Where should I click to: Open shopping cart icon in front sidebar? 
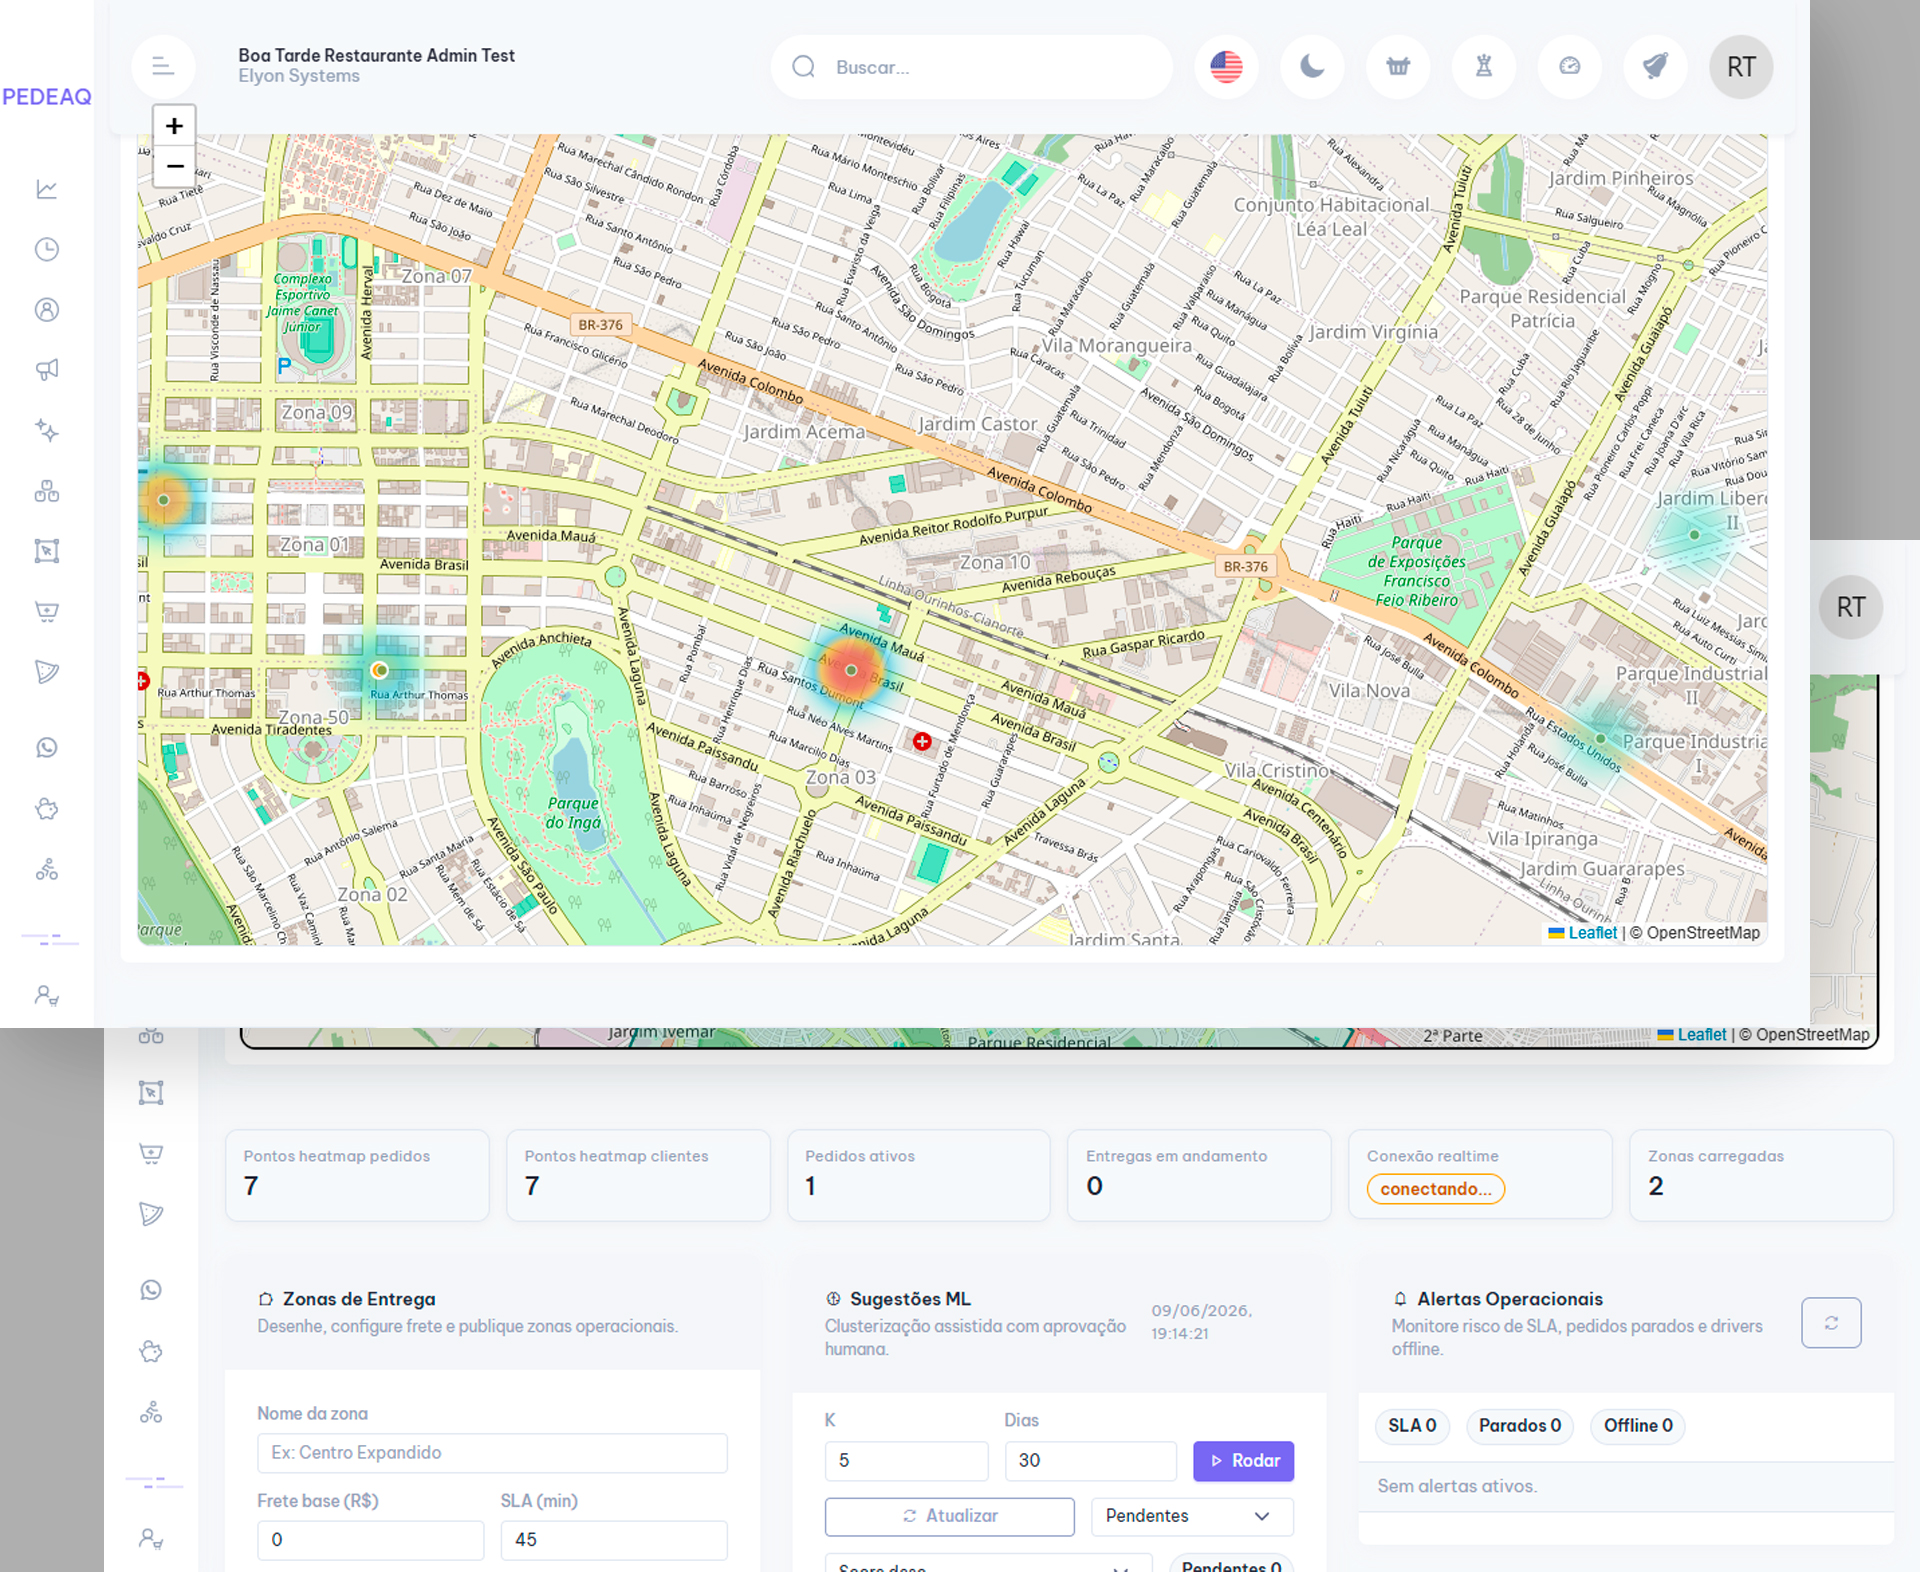click(47, 611)
